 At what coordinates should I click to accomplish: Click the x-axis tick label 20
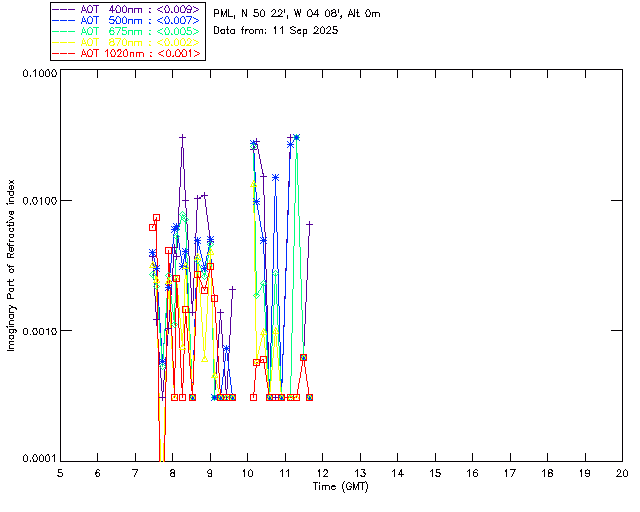pyautogui.click(x=622, y=472)
